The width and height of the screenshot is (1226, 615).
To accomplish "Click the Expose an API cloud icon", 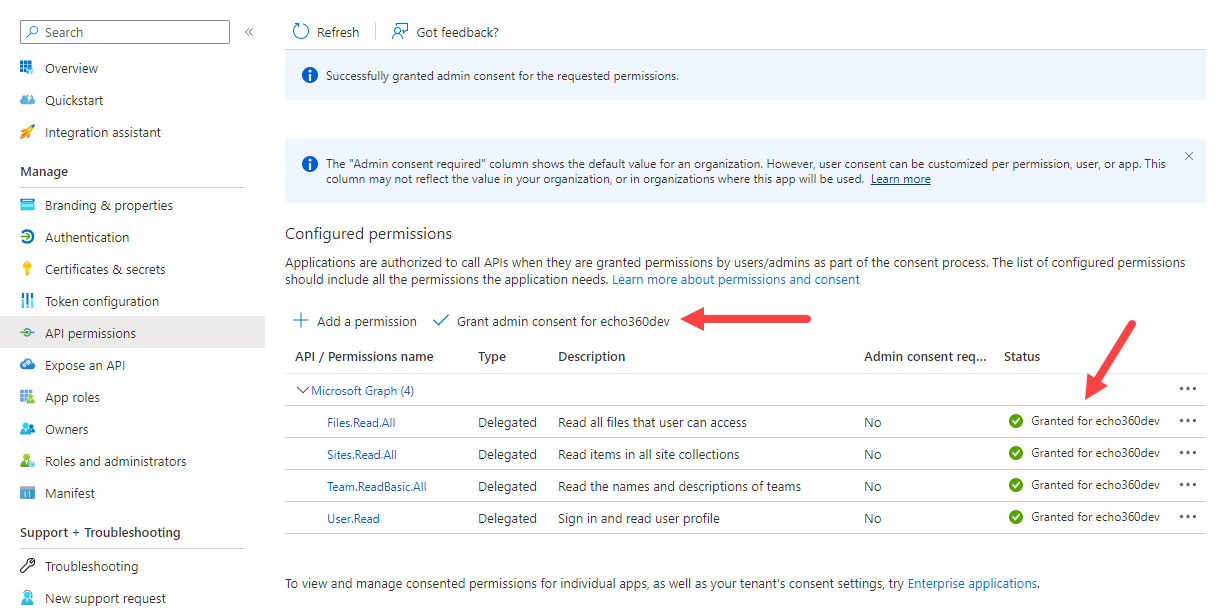I will point(27,365).
